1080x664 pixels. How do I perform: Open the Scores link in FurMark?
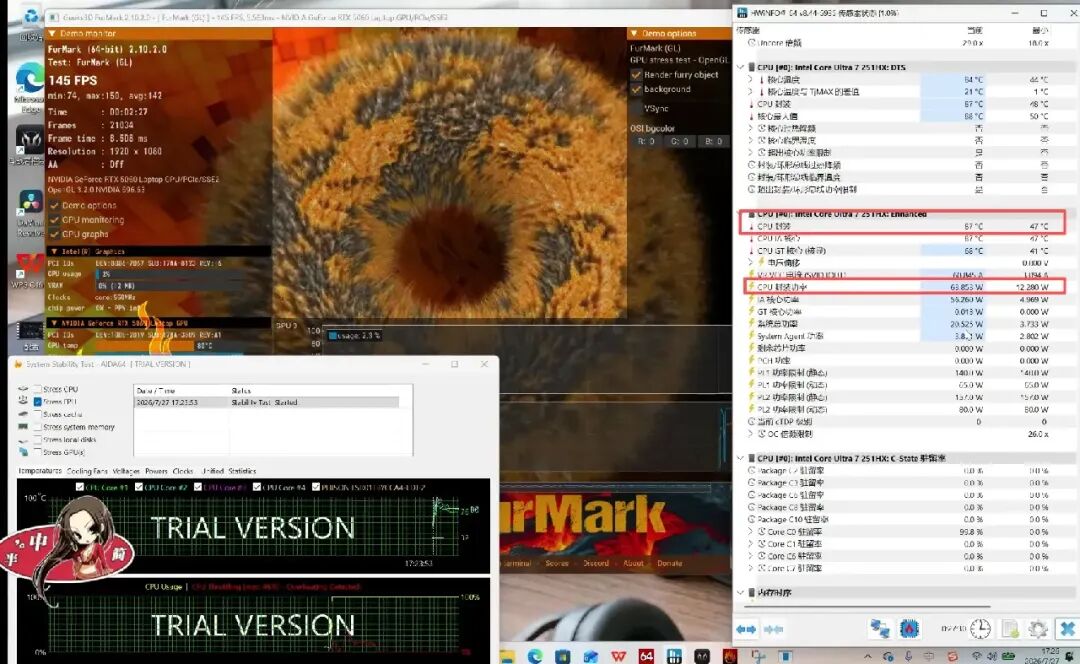tap(557, 563)
